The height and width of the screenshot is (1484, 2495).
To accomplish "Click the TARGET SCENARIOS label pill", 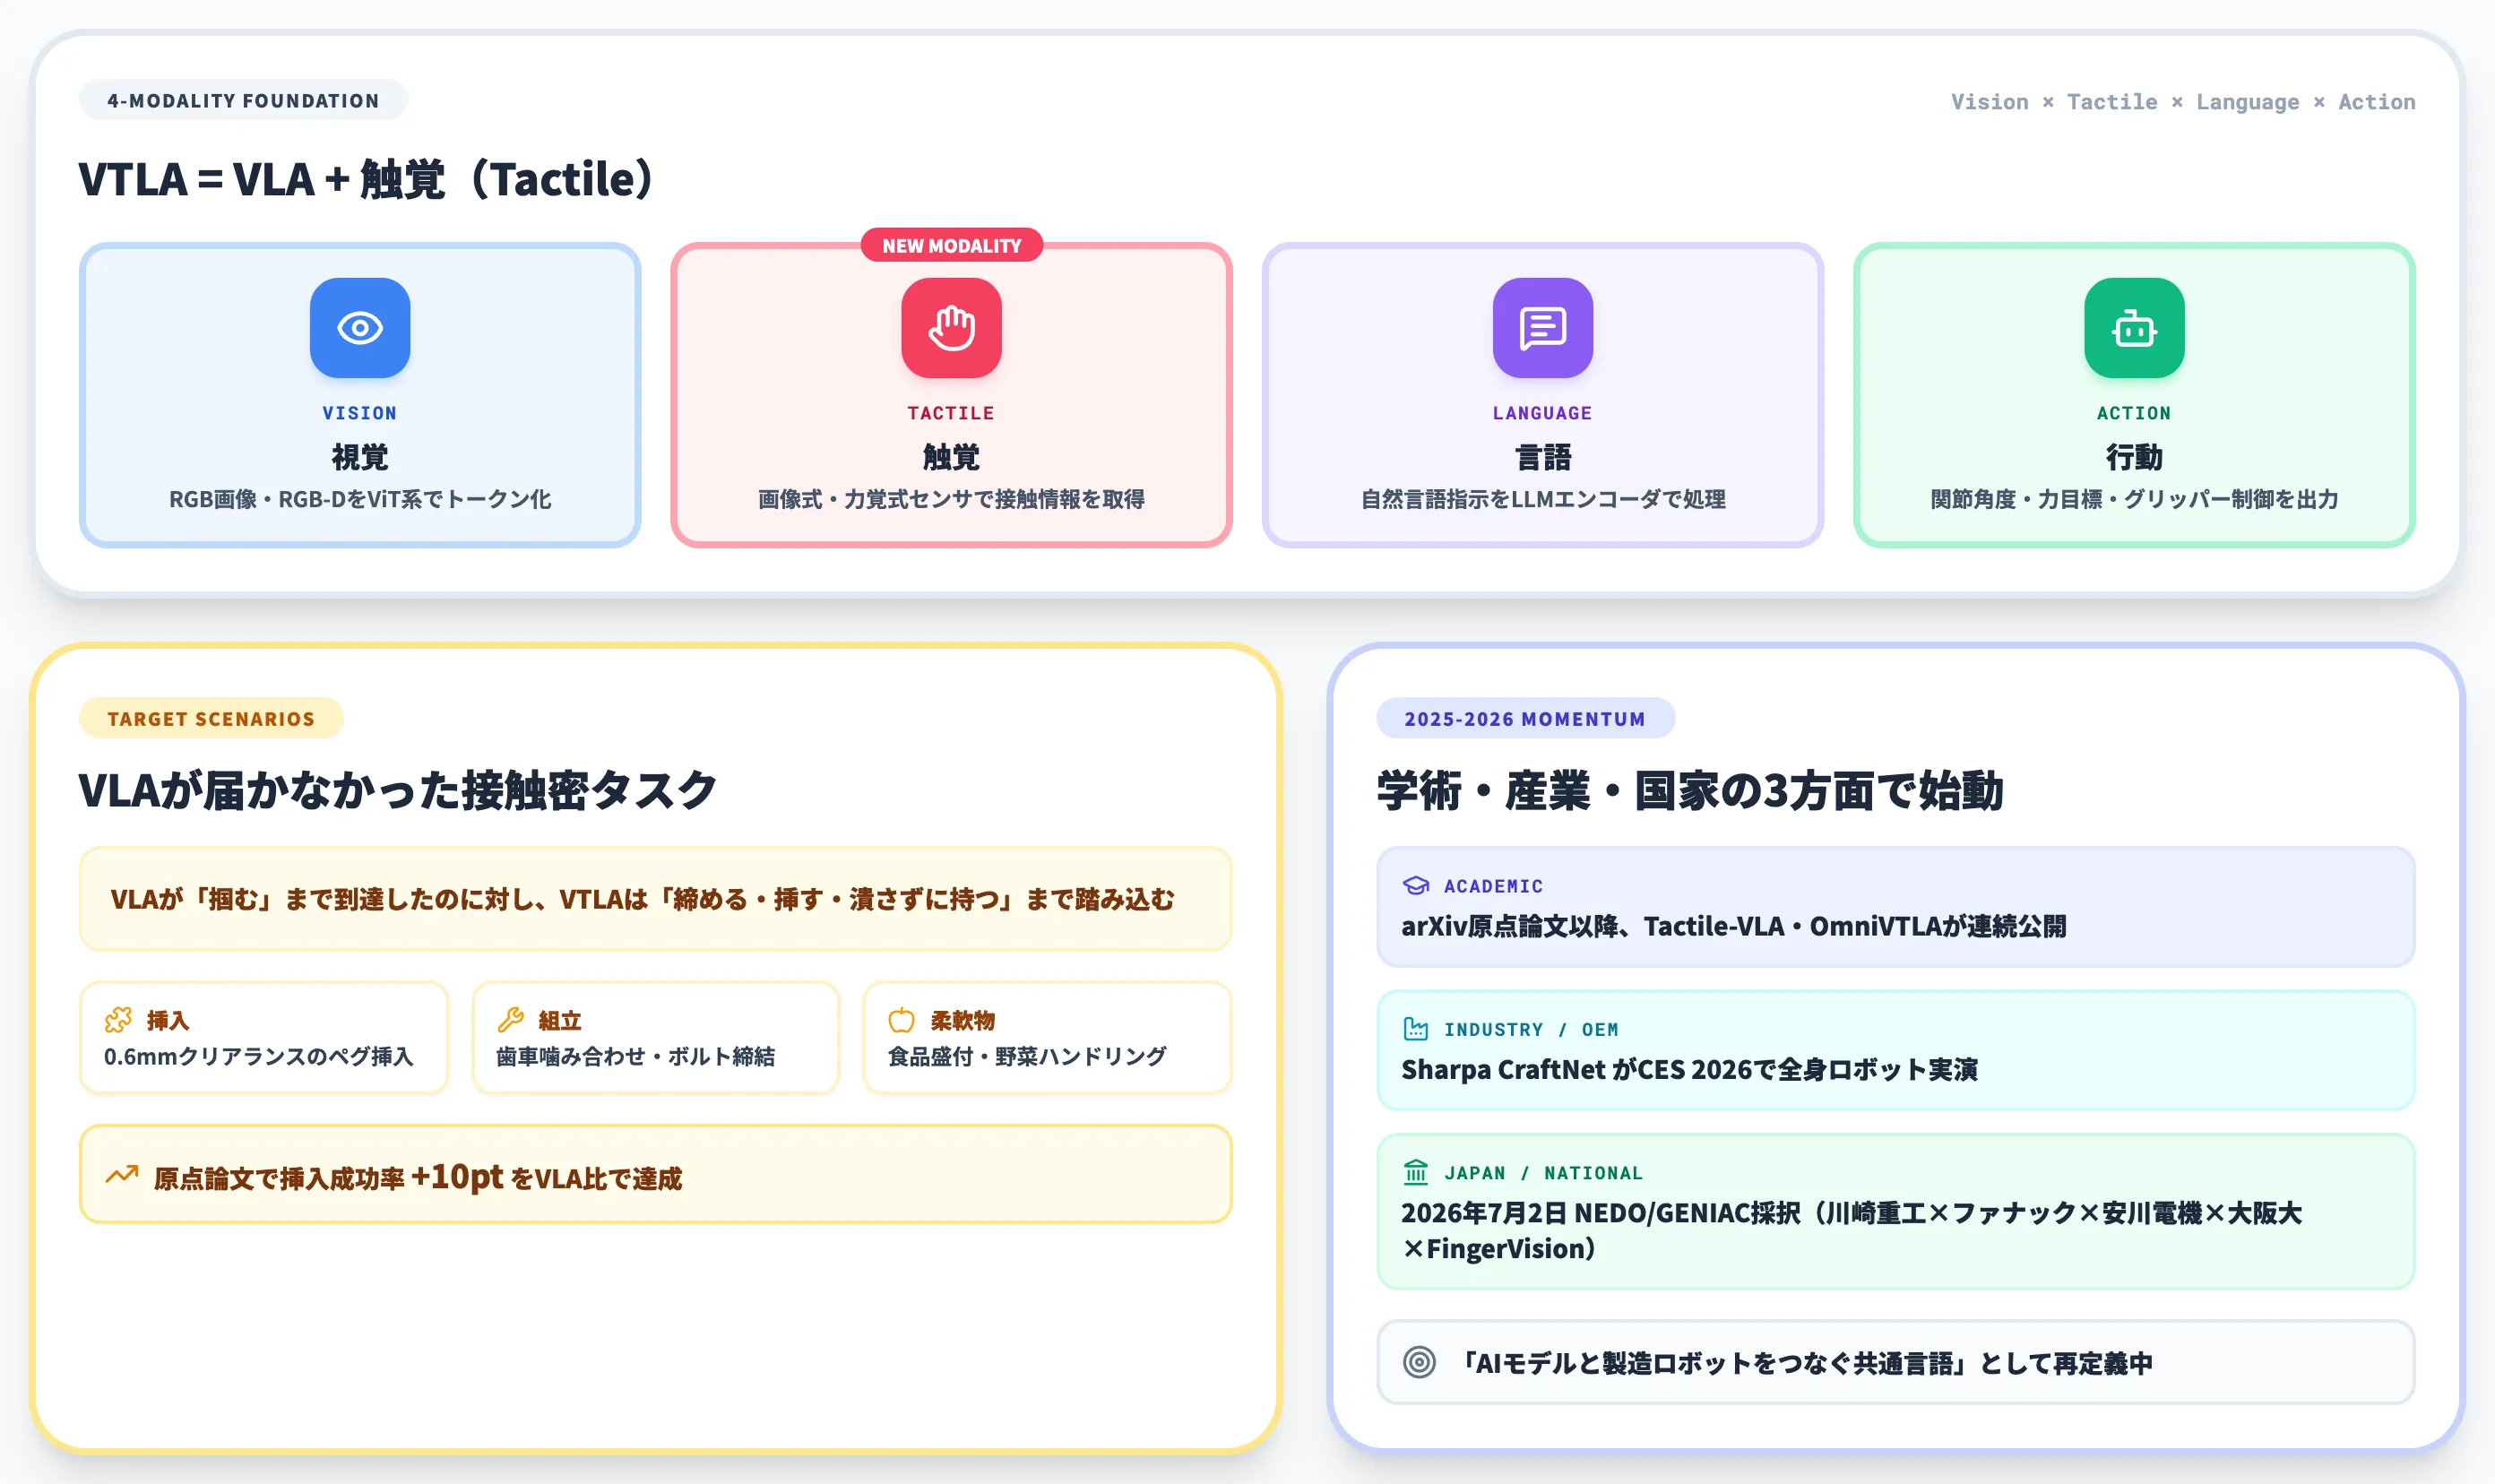I will tap(211, 718).
